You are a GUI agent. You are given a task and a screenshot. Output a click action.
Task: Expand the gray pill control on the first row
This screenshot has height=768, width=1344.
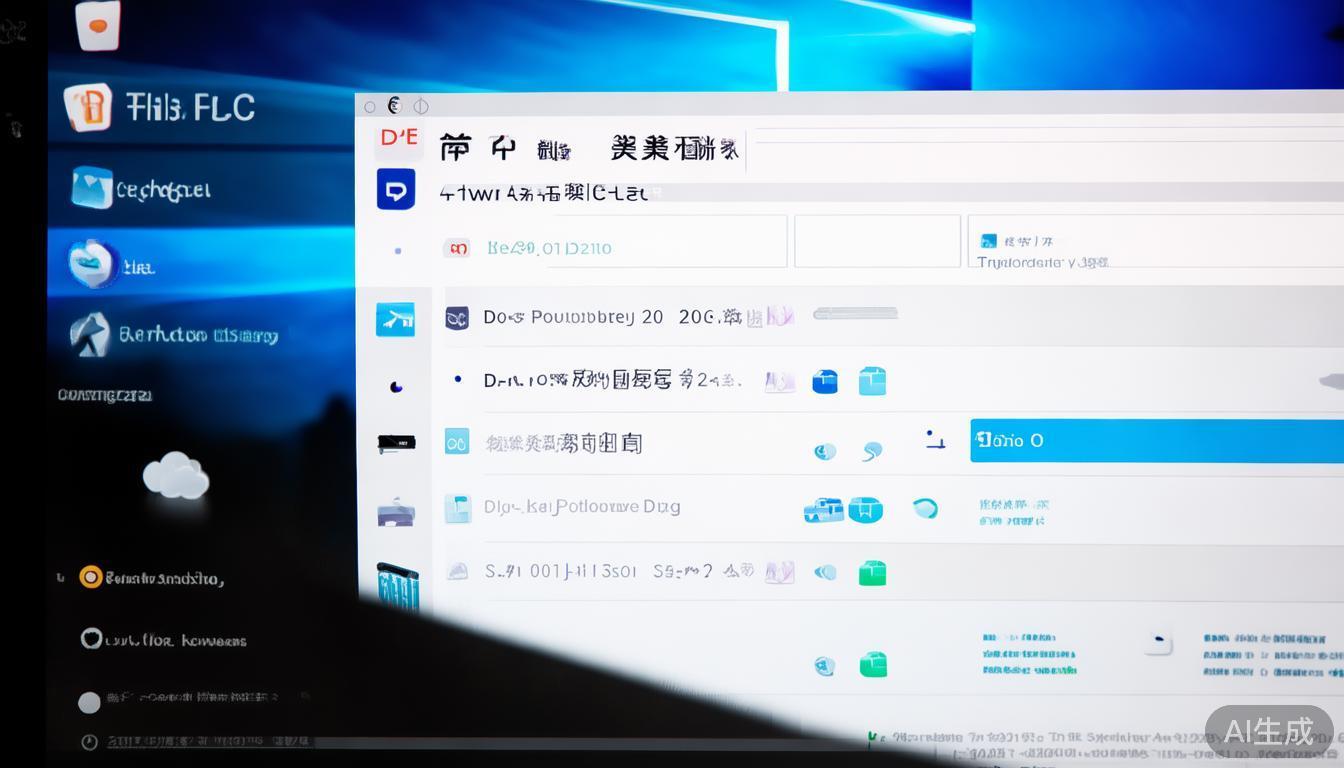click(854, 314)
